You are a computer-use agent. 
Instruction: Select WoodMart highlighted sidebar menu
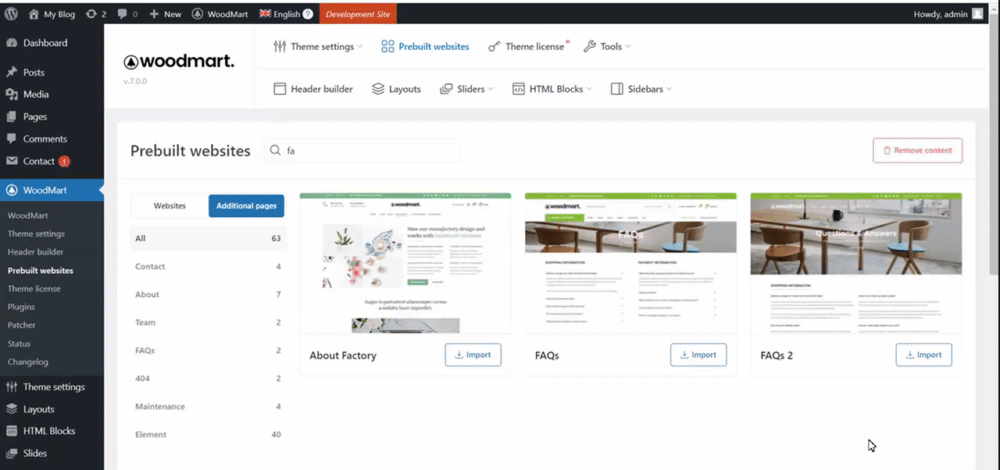pyautogui.click(x=52, y=190)
